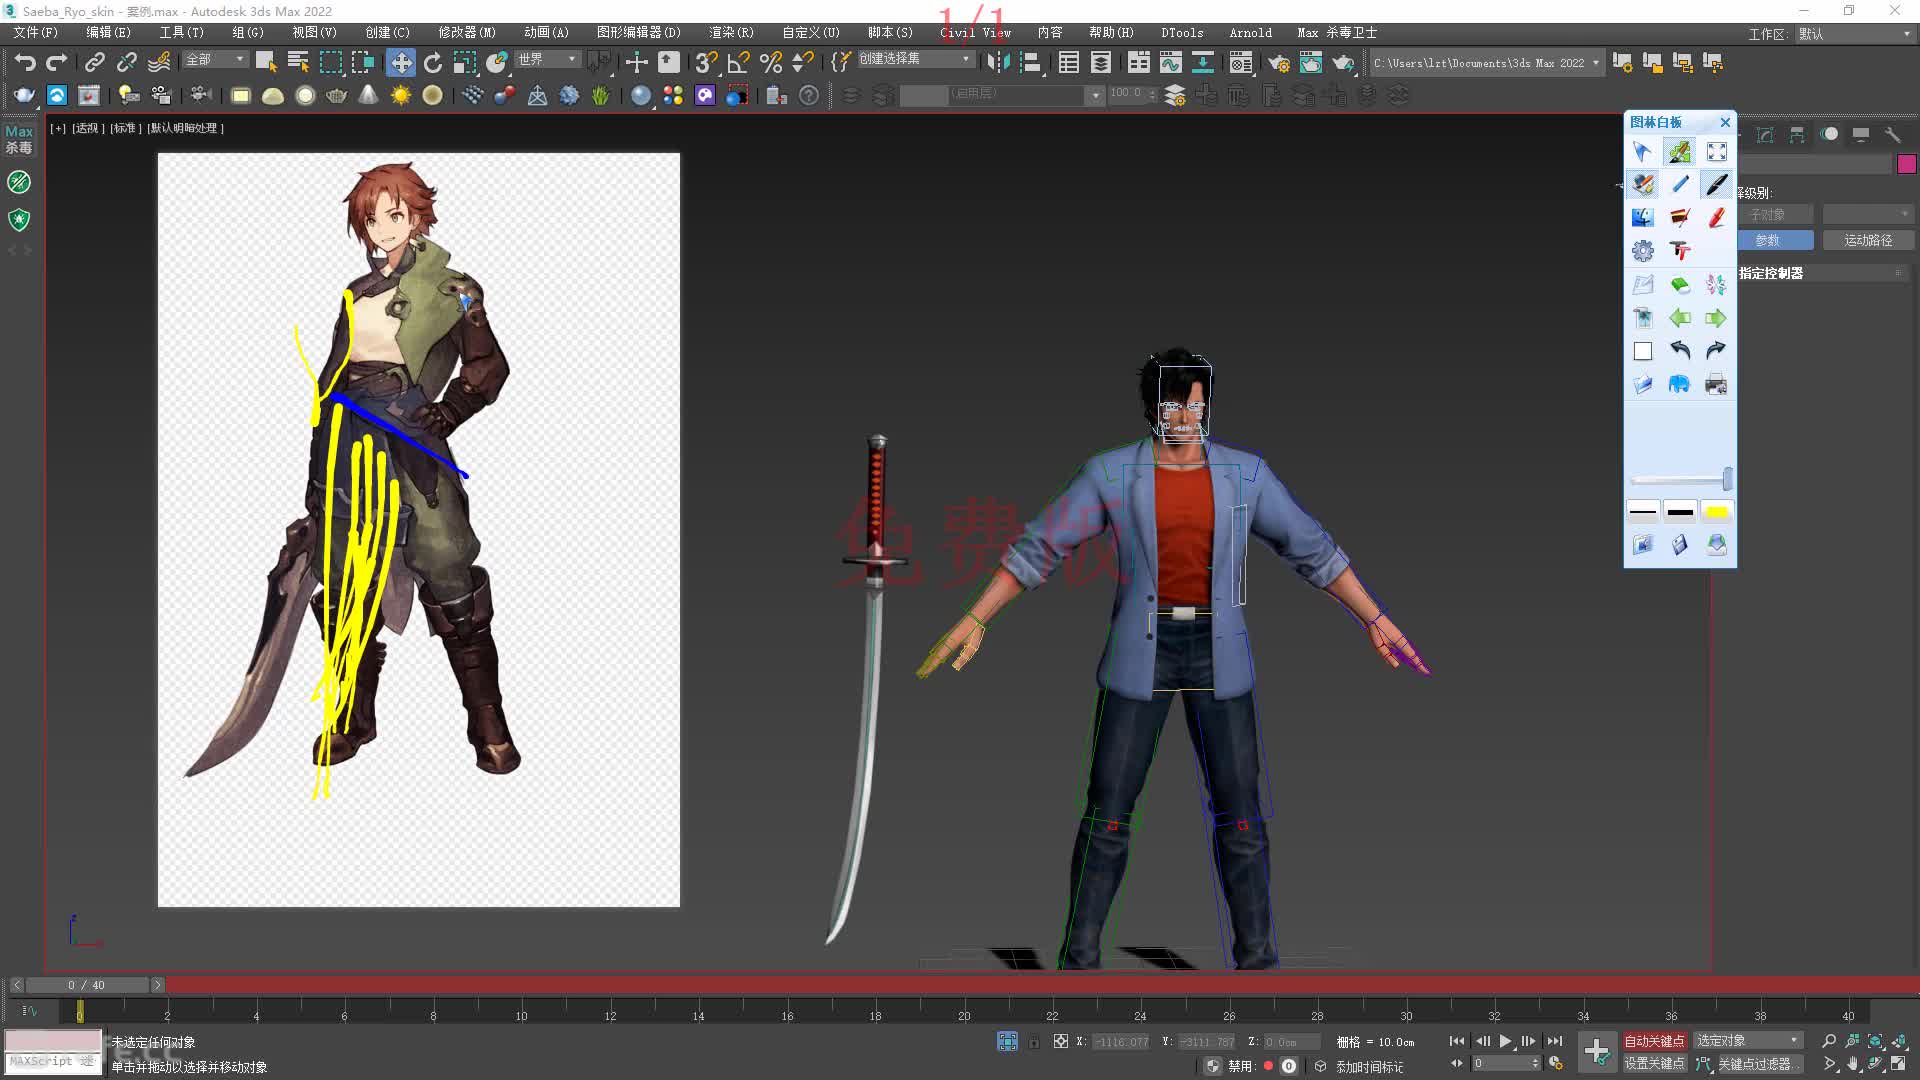Open the Rendered Frame Window icon
Image resolution: width=1920 pixels, height=1080 pixels.
pyautogui.click(x=1311, y=63)
